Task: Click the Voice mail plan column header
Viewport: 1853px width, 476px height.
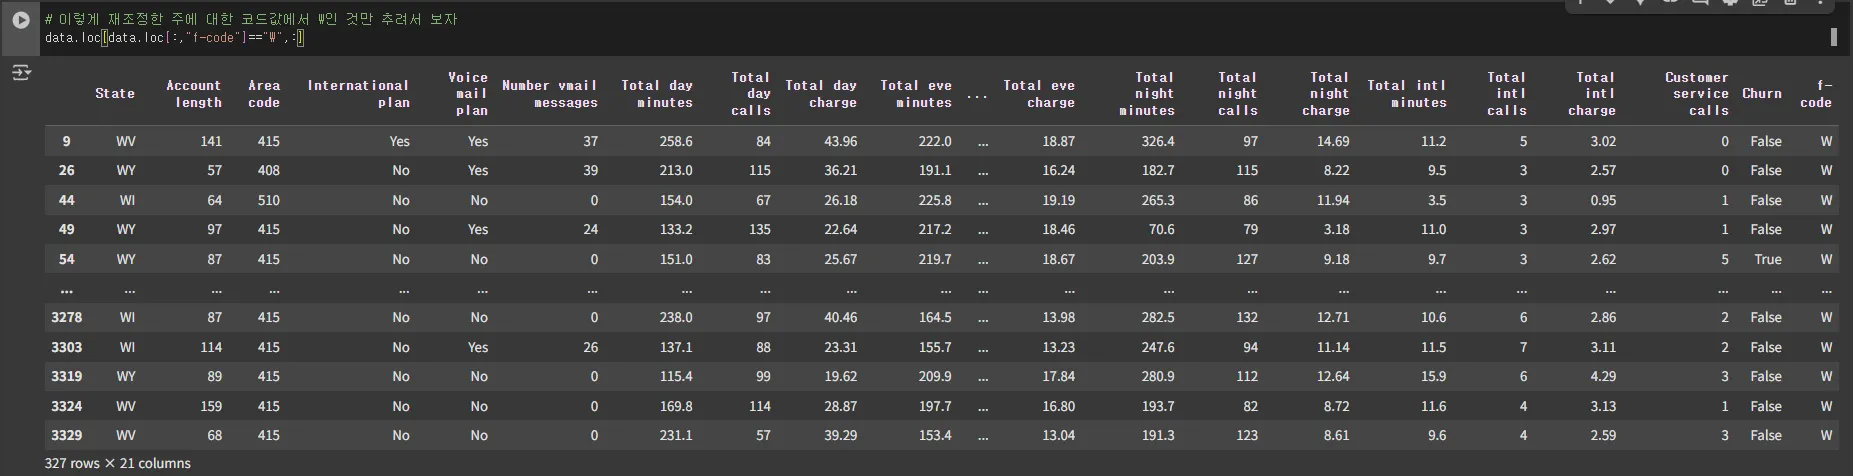Action: click(468, 93)
